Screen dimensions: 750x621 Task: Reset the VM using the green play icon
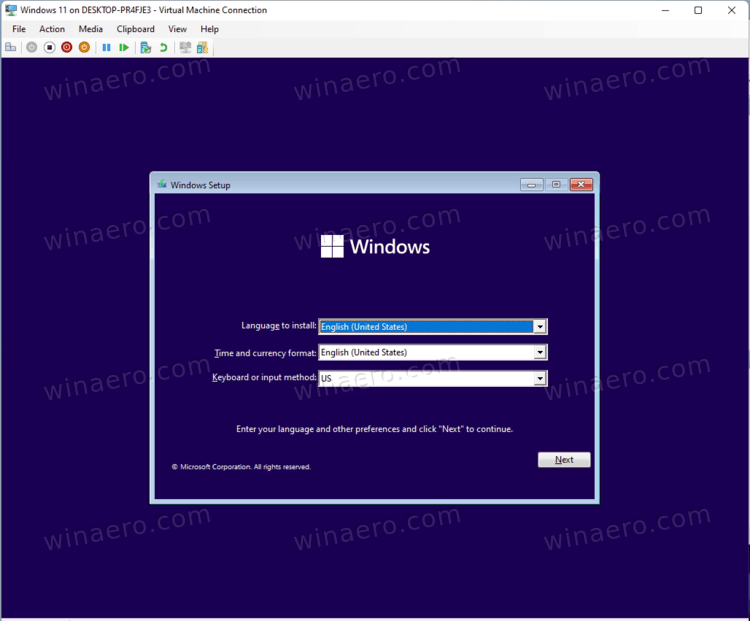pyautogui.click(x=124, y=47)
